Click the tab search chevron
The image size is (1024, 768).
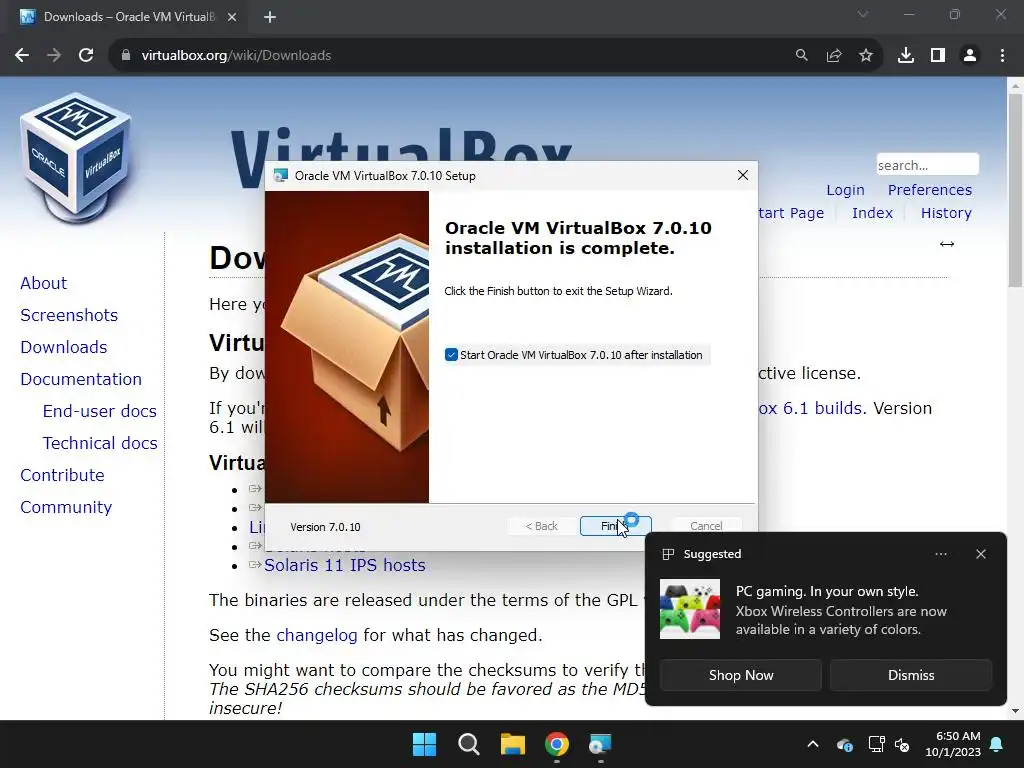click(x=863, y=14)
